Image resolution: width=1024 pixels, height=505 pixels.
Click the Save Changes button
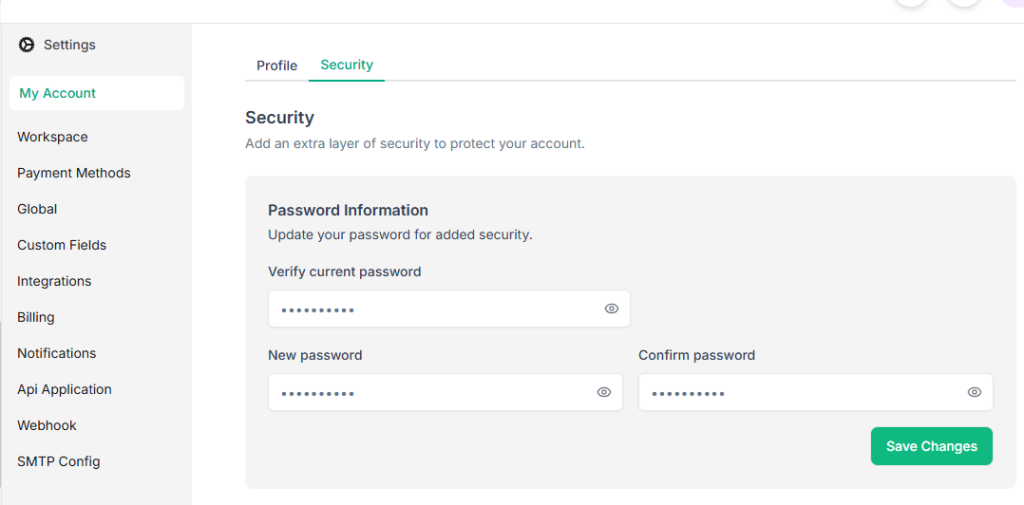coord(931,446)
